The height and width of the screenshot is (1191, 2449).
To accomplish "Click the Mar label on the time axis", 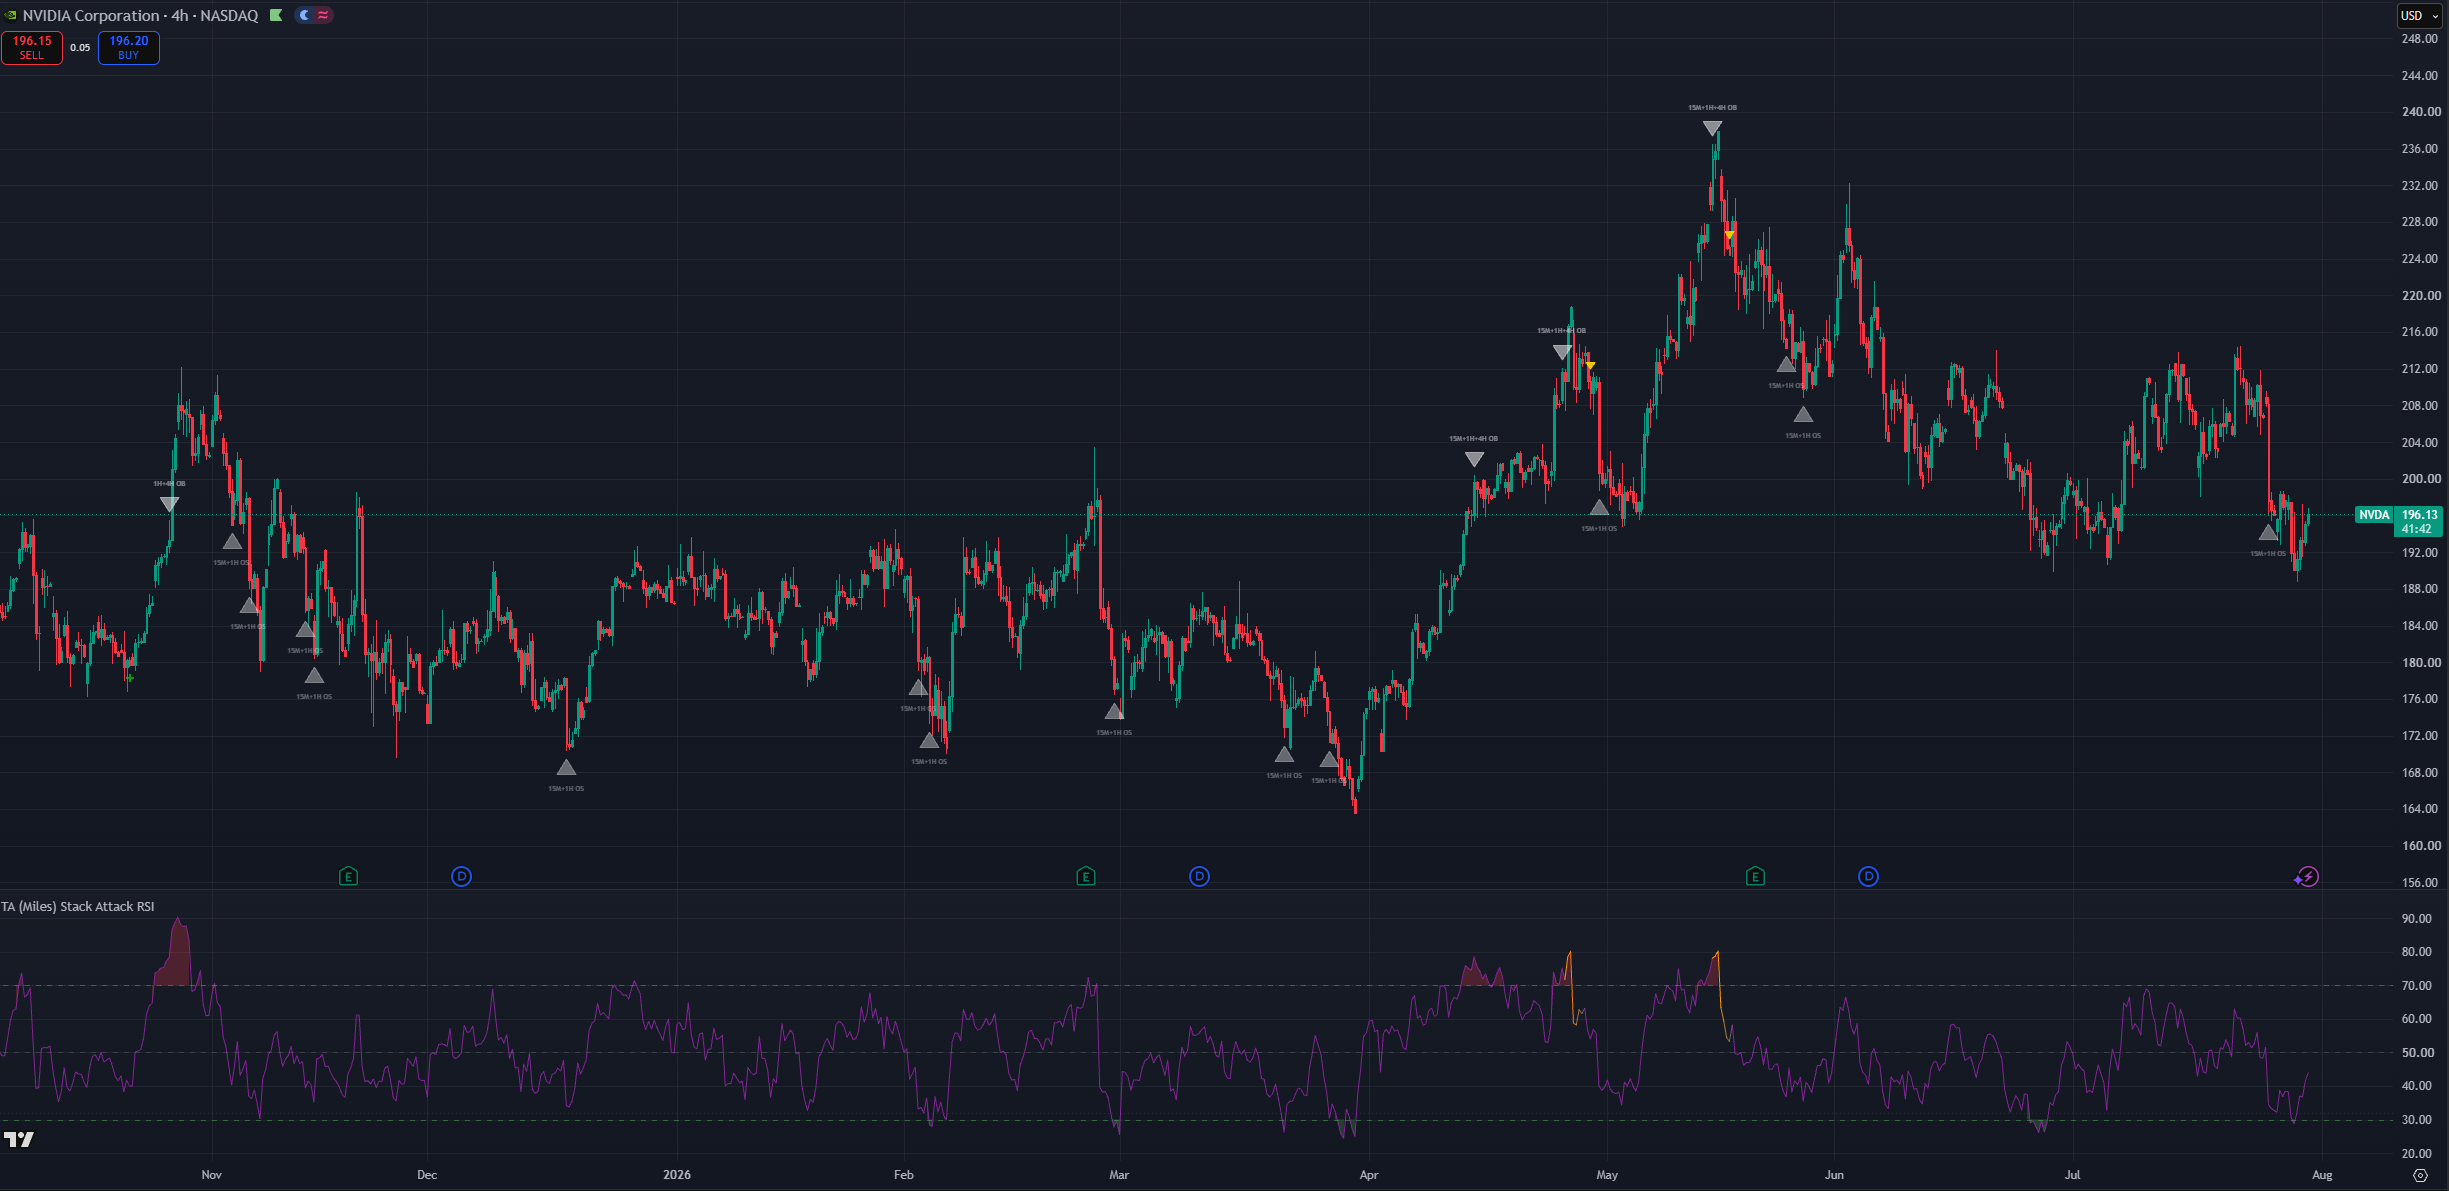I will [1119, 1175].
